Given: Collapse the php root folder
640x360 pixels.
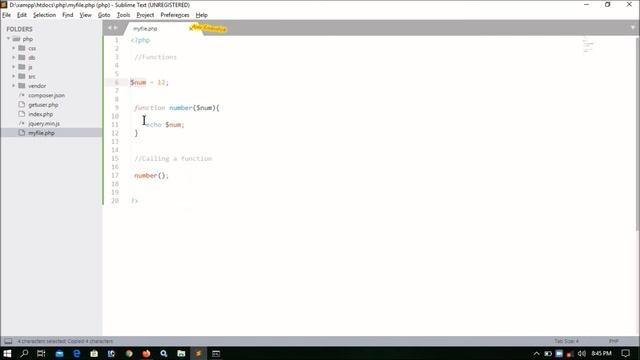Looking at the screenshot, I should (x=8, y=39).
